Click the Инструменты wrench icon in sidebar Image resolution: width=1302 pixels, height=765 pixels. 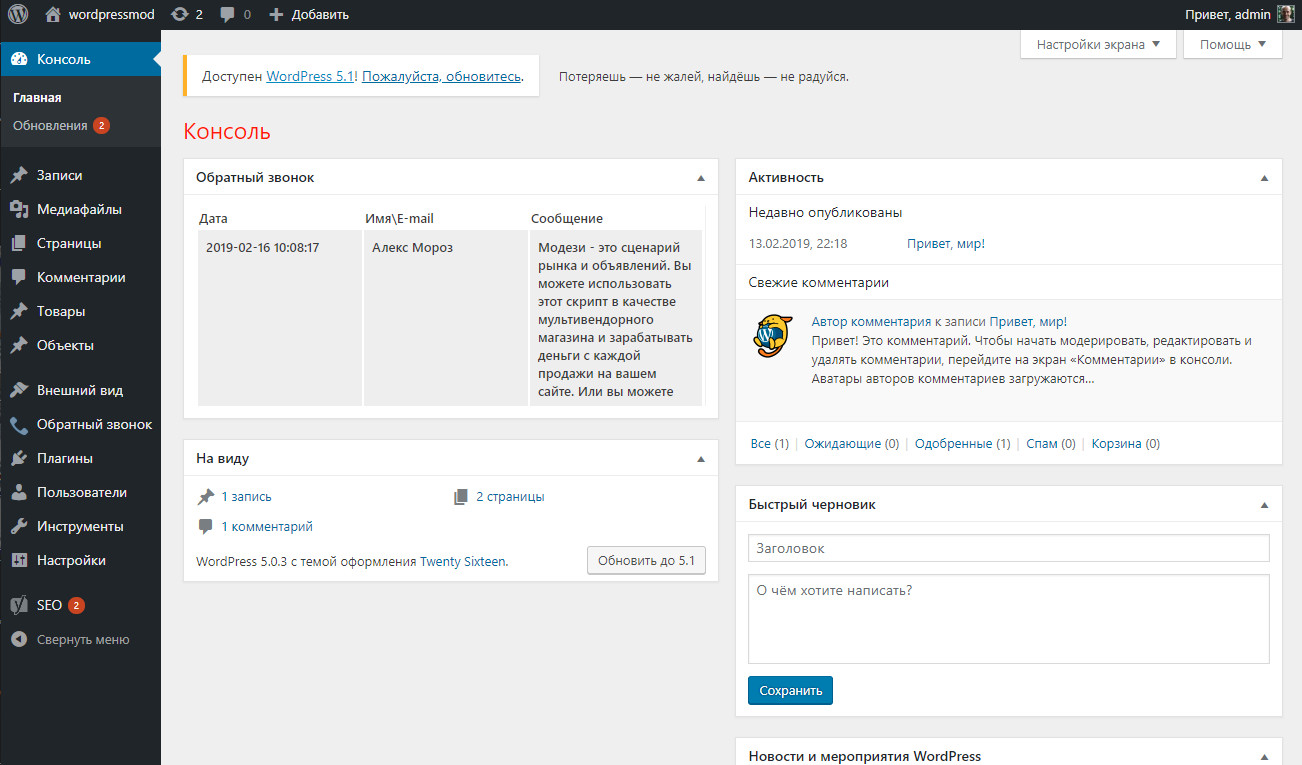(x=19, y=526)
